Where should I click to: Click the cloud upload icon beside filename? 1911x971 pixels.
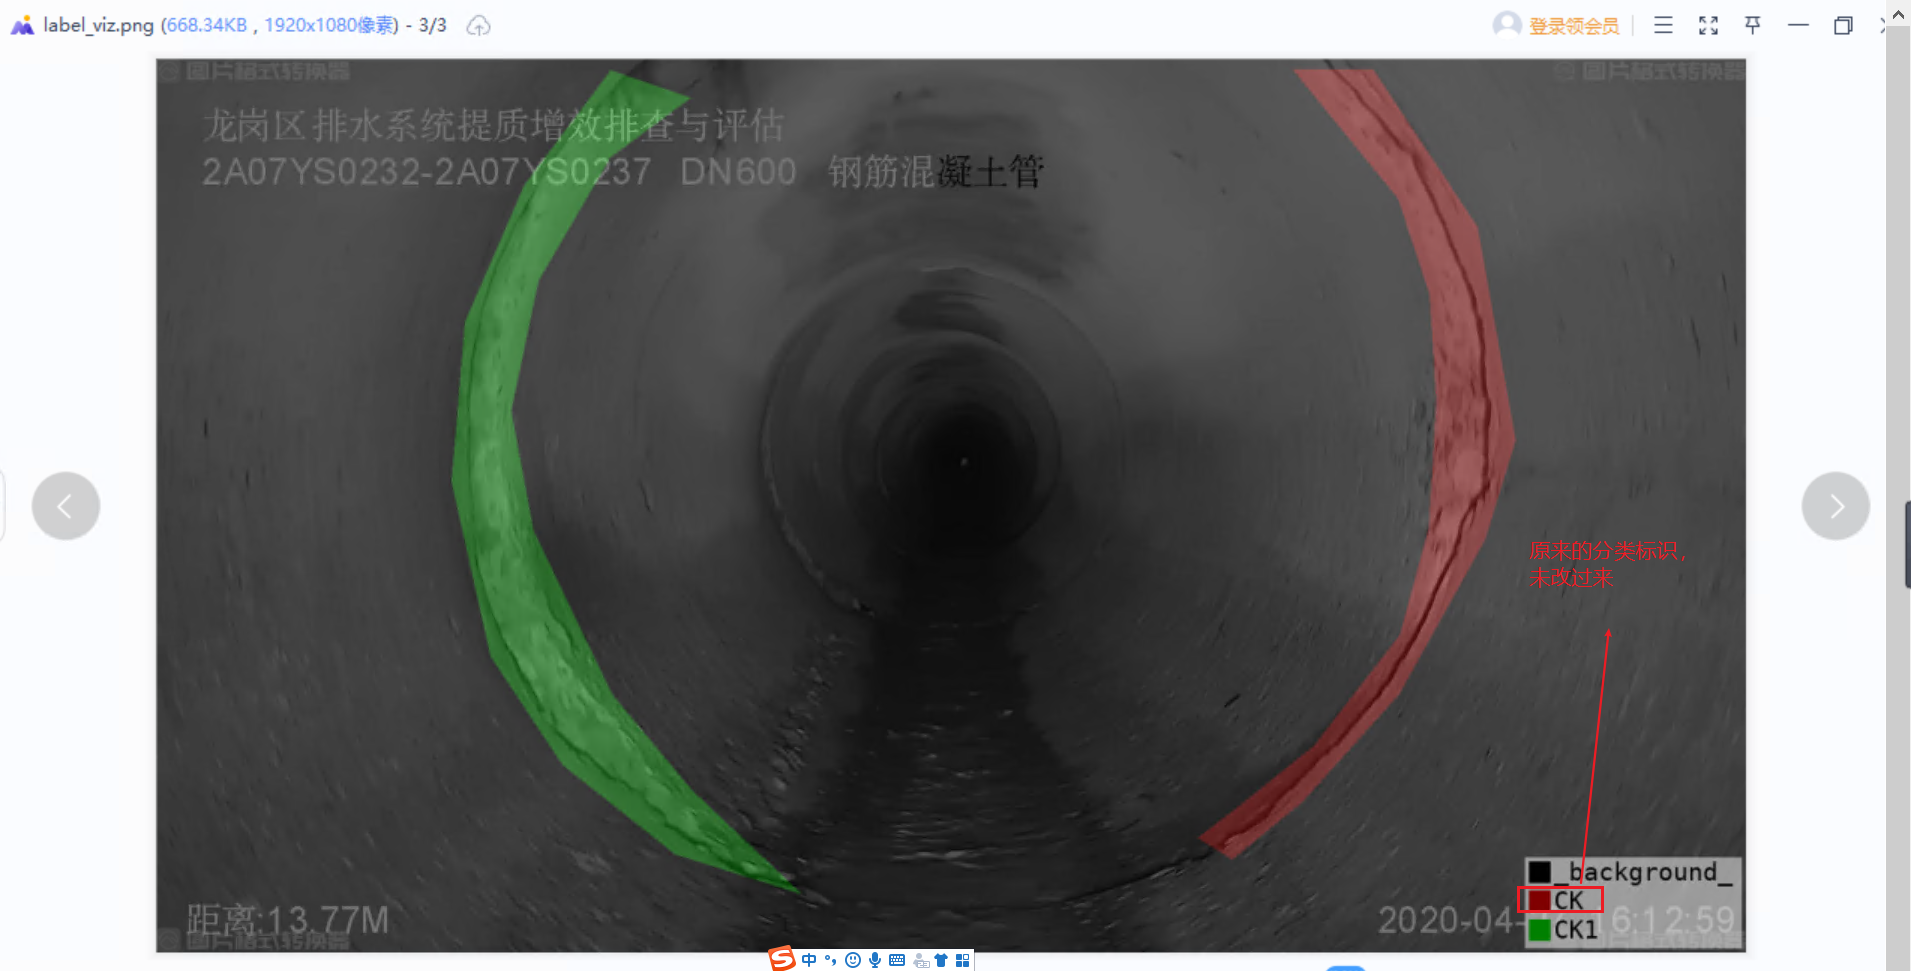[478, 26]
